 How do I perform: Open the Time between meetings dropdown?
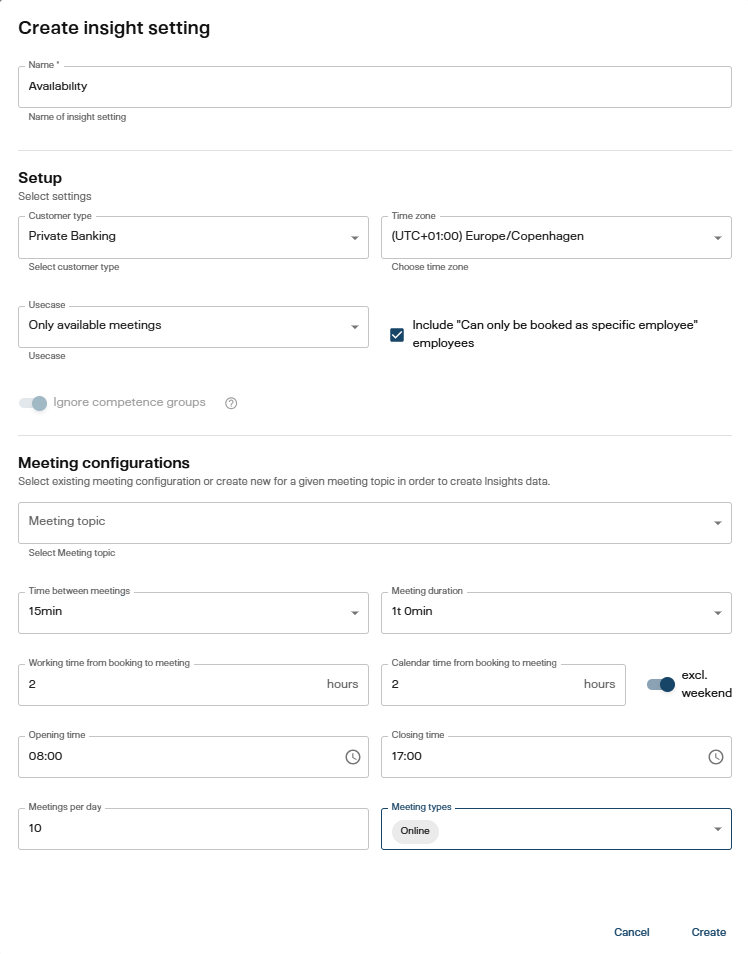(x=357, y=612)
